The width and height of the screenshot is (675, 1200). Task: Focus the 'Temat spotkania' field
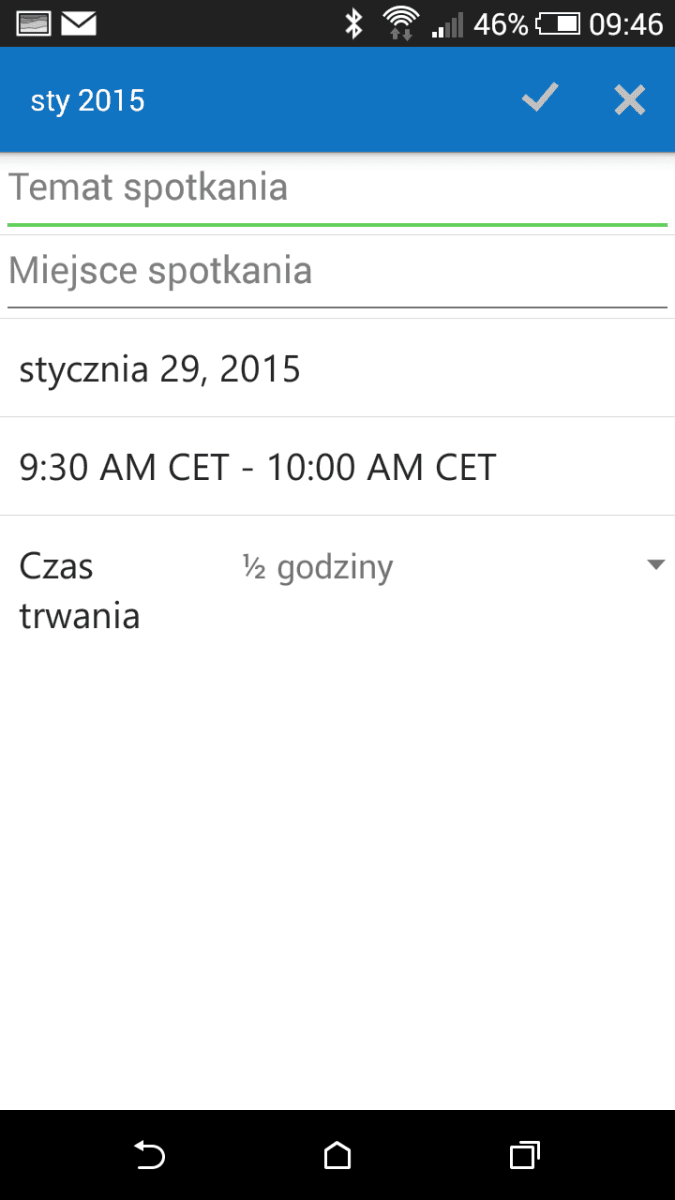pos(337,190)
